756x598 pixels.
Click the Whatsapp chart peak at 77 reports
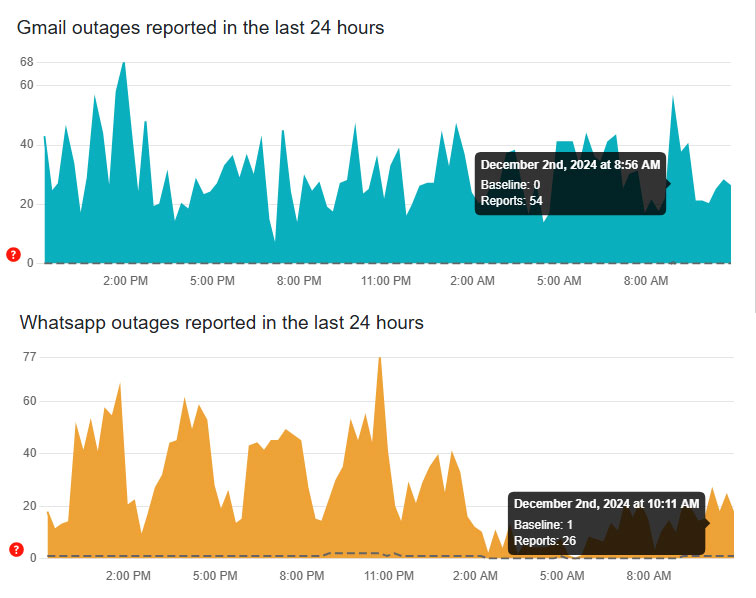pos(380,359)
